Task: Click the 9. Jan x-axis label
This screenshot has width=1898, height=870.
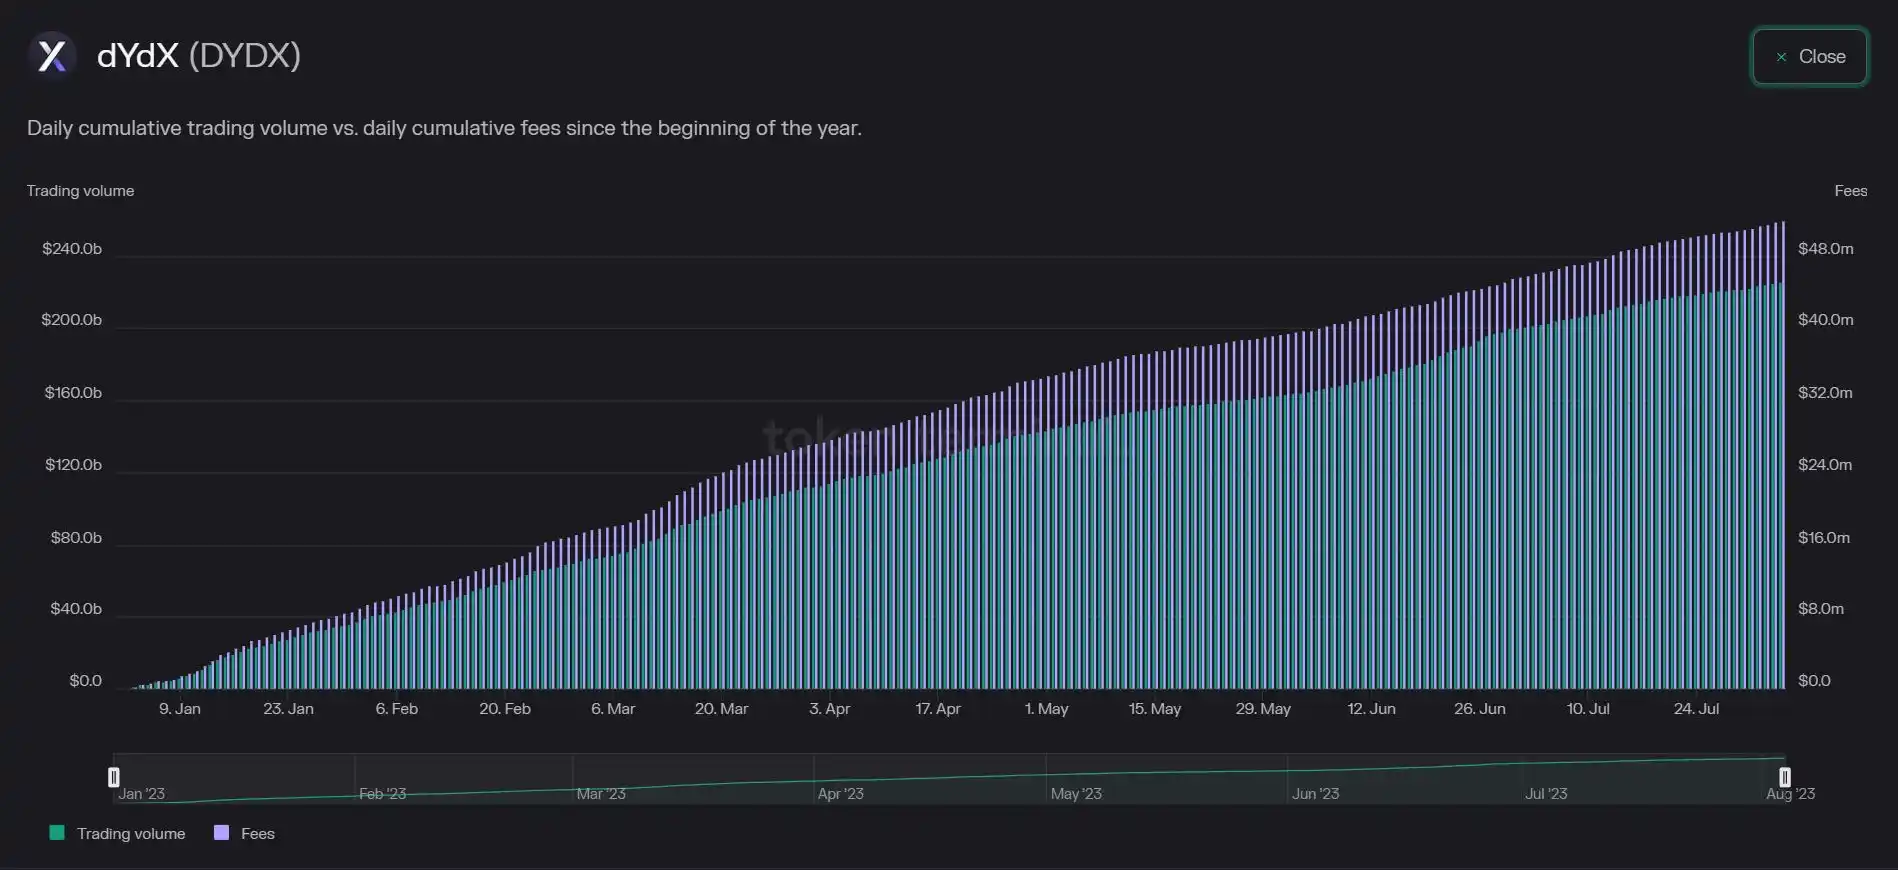Action: pyautogui.click(x=180, y=709)
